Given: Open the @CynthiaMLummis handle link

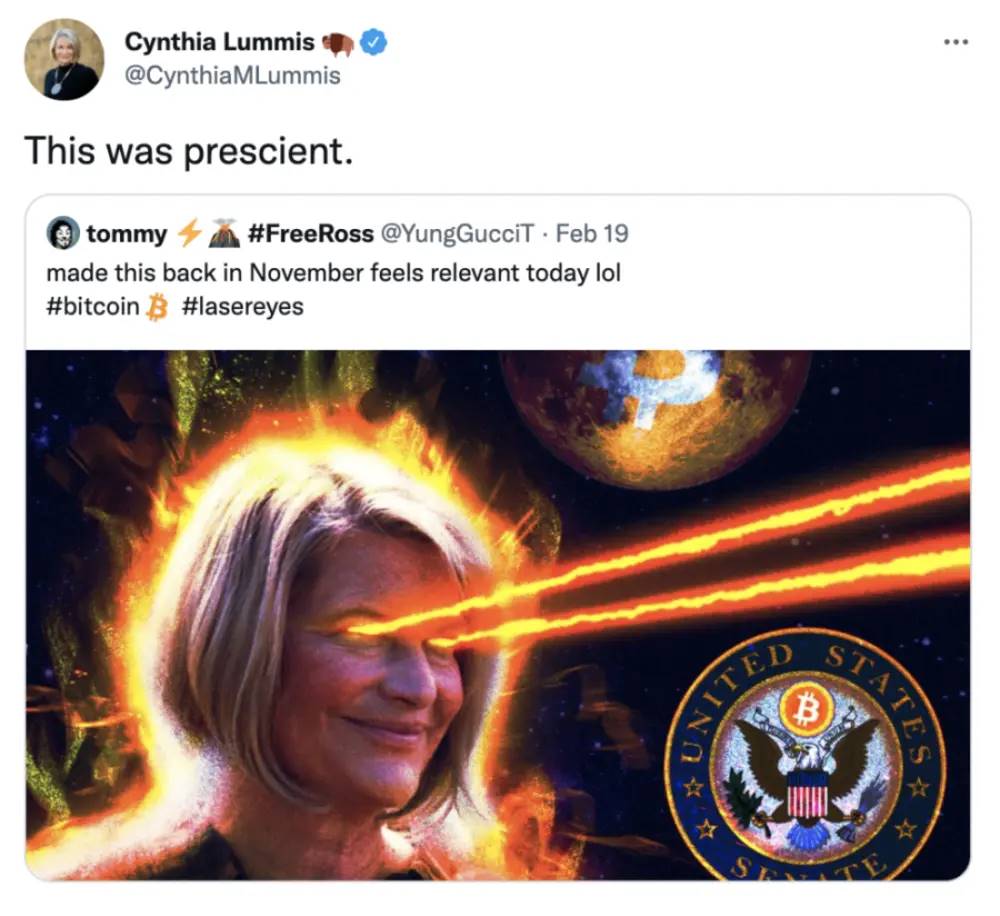Looking at the screenshot, I should [x=232, y=75].
